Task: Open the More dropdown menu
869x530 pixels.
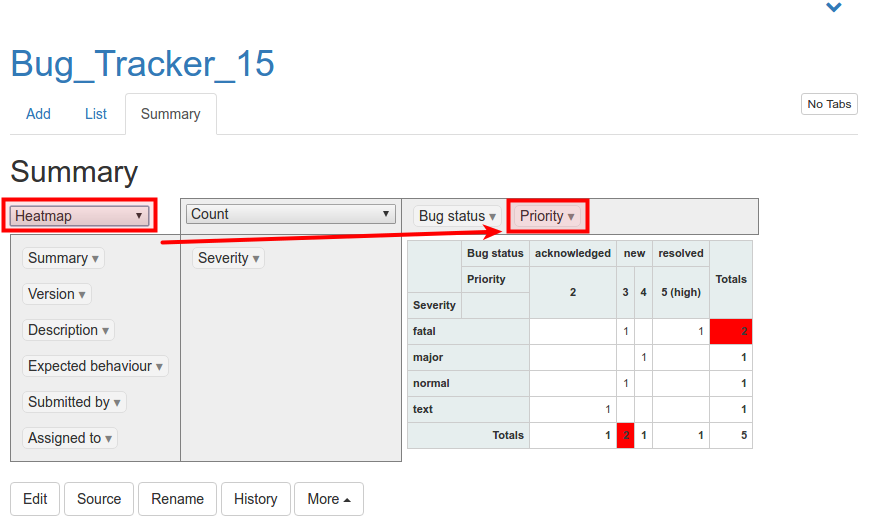Action: point(328,499)
